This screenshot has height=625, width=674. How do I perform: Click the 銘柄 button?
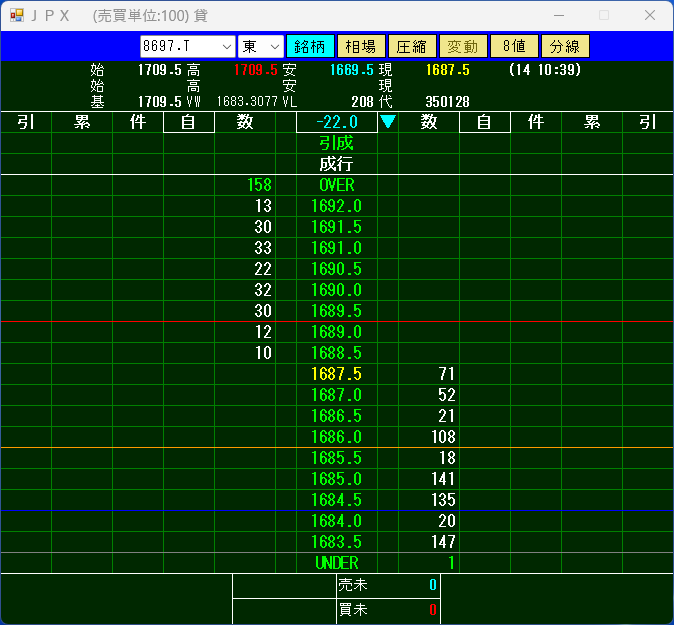[x=310, y=47]
